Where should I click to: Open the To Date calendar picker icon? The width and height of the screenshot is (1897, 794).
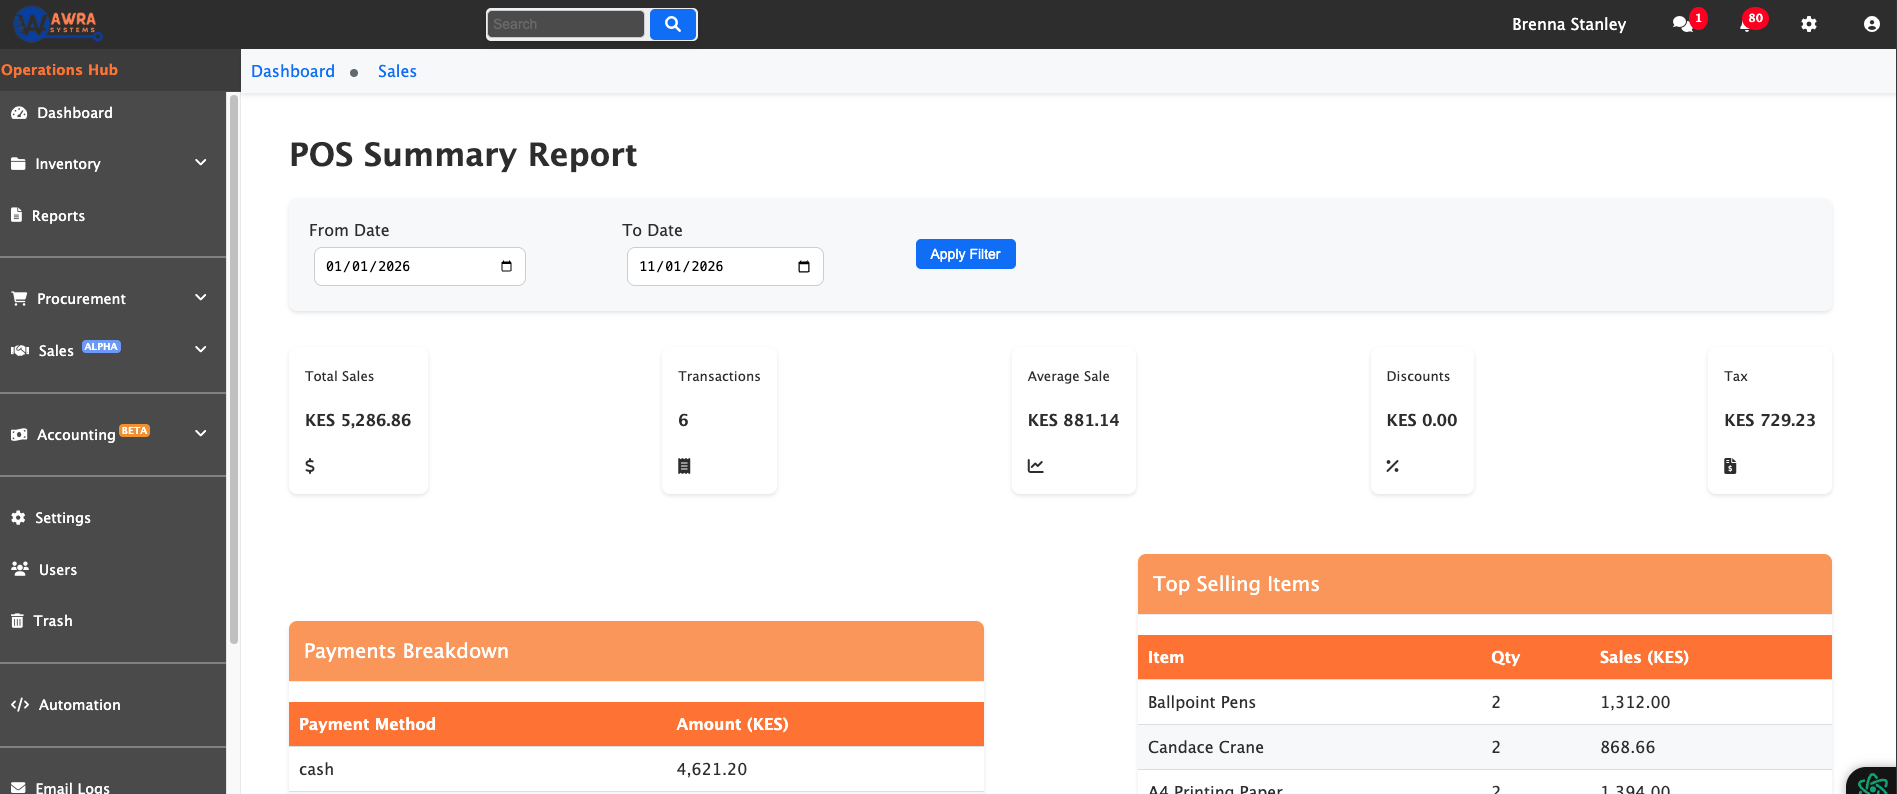[x=804, y=266]
